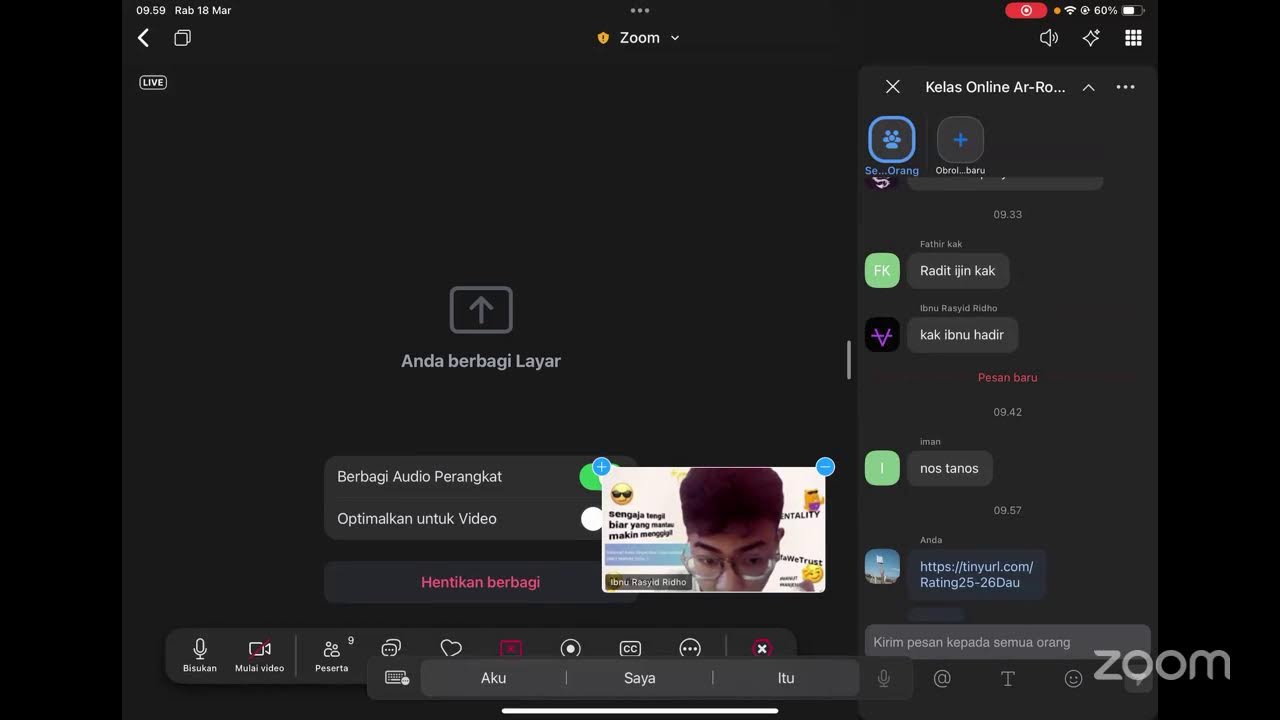This screenshot has width=1280, height=720.
Task: Stop sharing with Hentikan berbagi
Action: coord(481,582)
